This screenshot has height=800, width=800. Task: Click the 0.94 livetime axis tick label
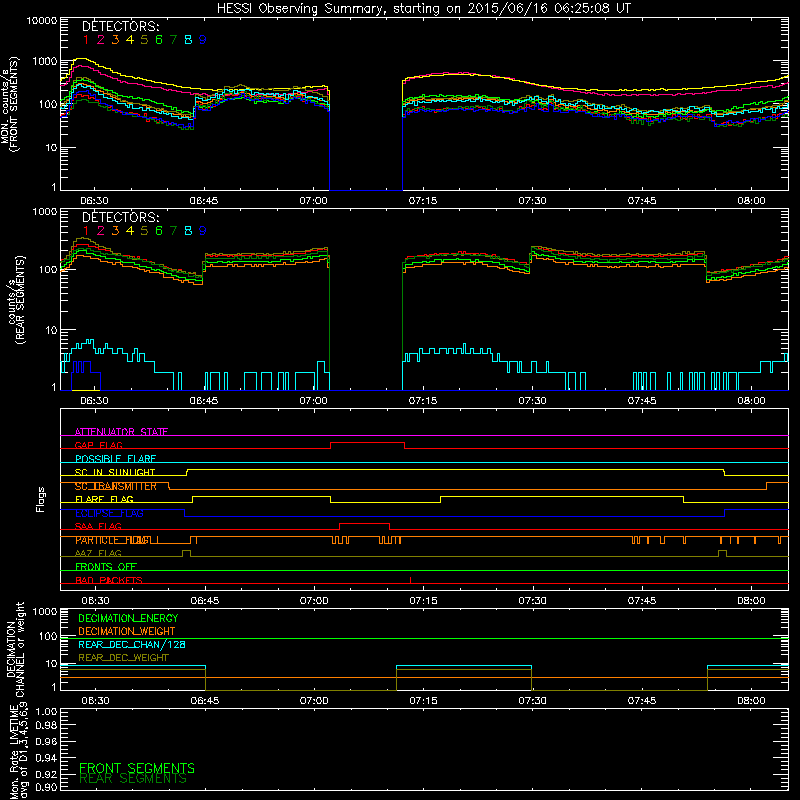click(46, 758)
